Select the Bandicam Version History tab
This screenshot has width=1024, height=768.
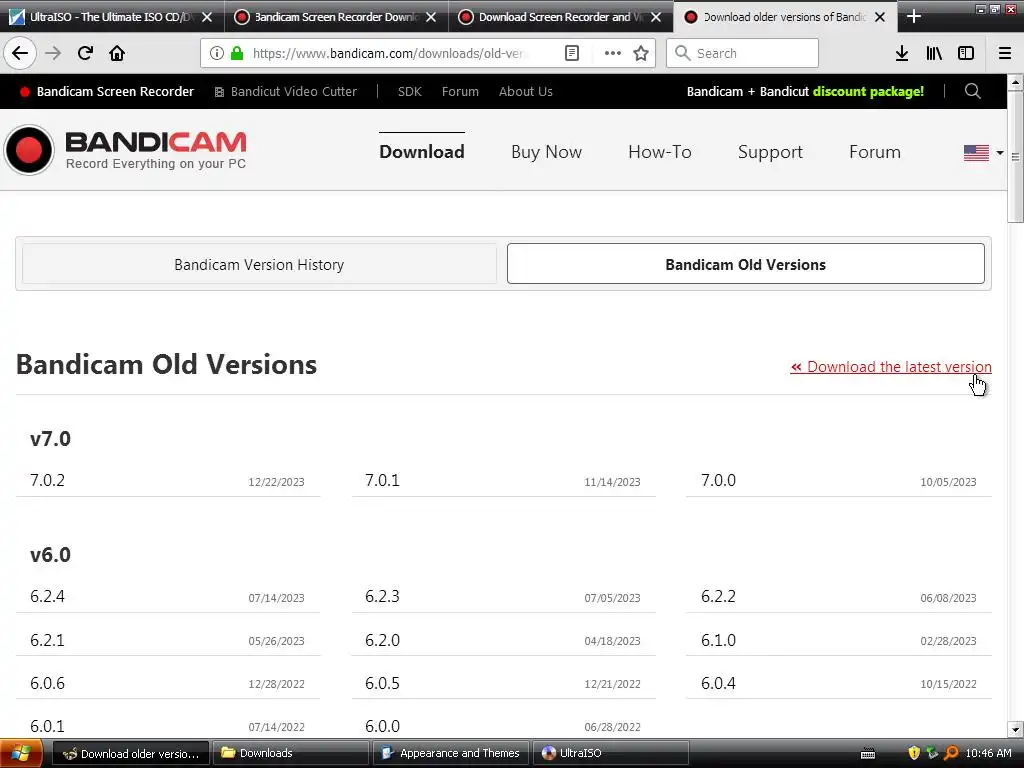[259, 264]
